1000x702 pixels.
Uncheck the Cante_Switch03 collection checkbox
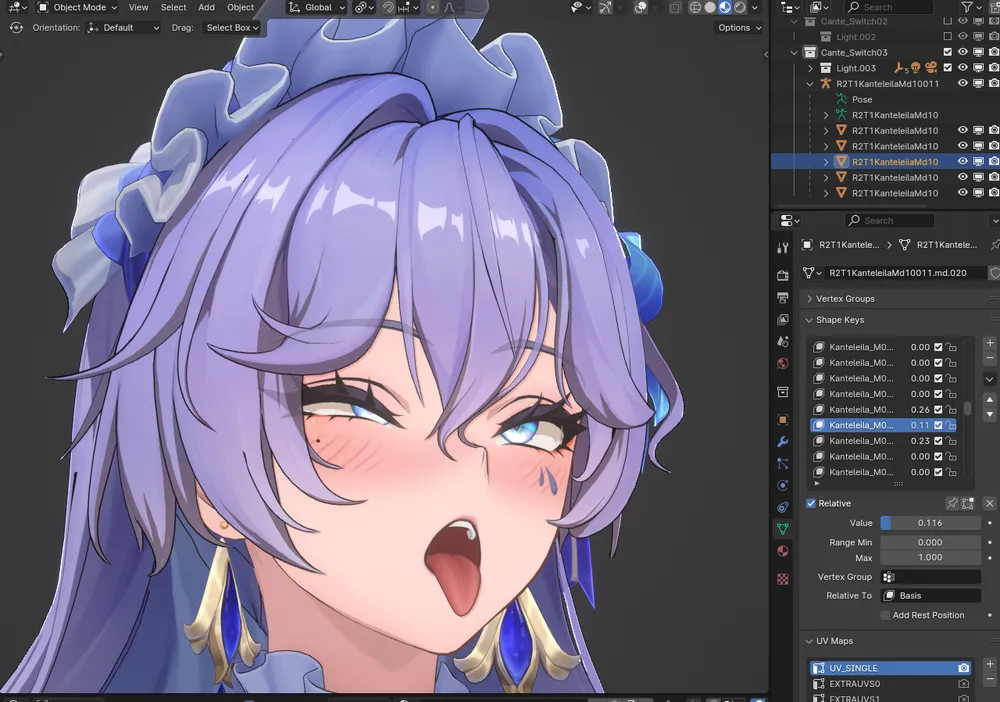point(948,52)
